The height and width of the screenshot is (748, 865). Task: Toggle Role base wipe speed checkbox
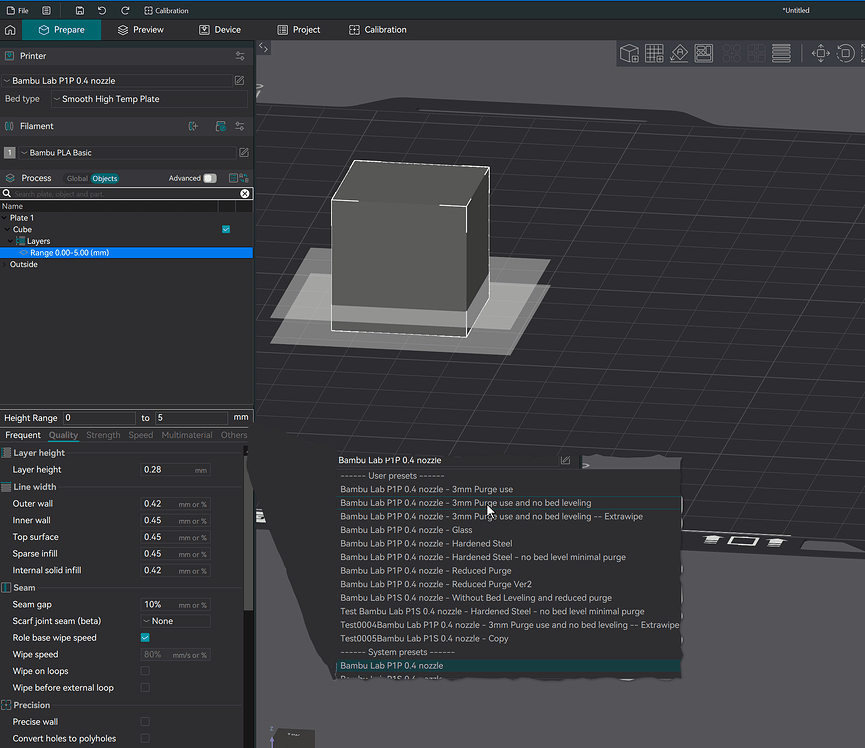click(x=145, y=638)
